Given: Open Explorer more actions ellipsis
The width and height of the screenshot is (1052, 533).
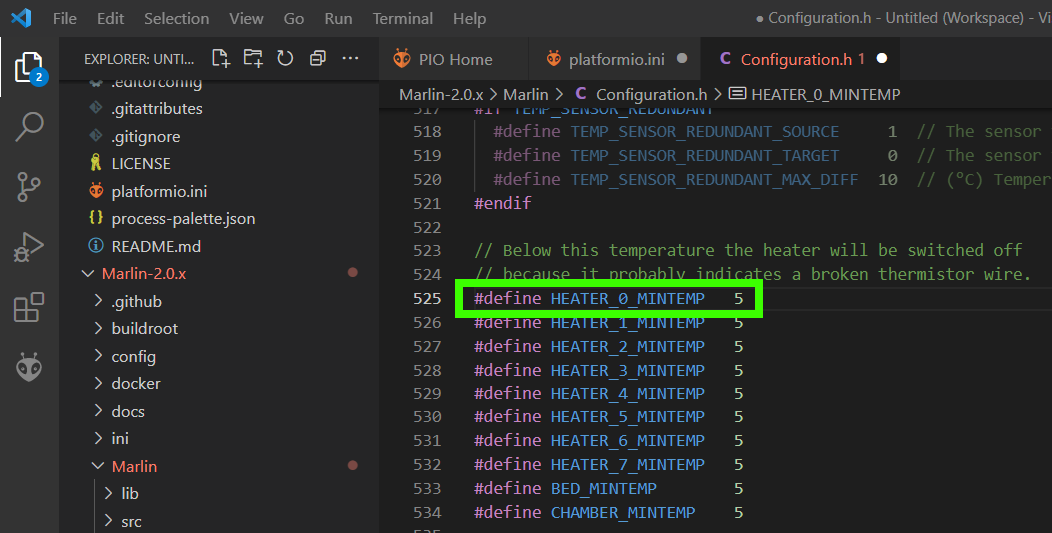Looking at the screenshot, I should pos(350,58).
